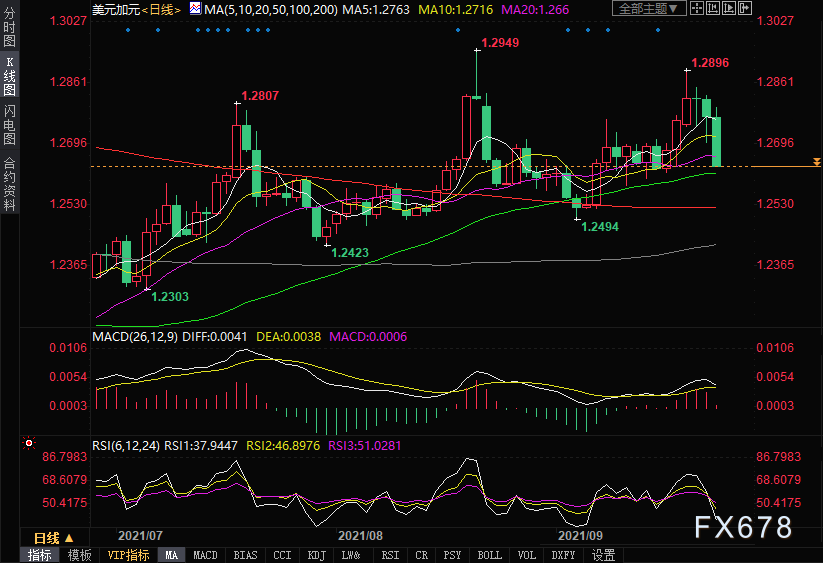Open the 全部主题 dropdown
This screenshot has width=823, height=563.
point(649,8)
